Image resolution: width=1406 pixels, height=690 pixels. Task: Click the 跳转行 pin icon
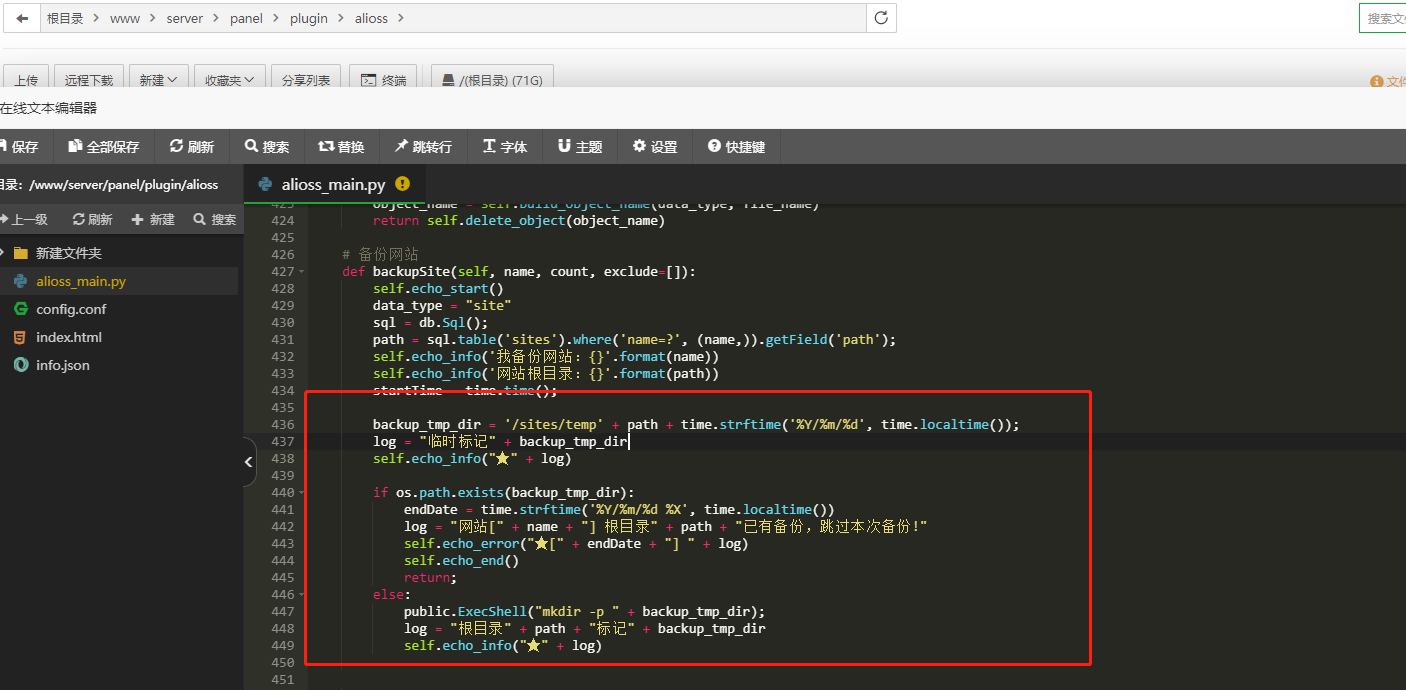click(401, 146)
